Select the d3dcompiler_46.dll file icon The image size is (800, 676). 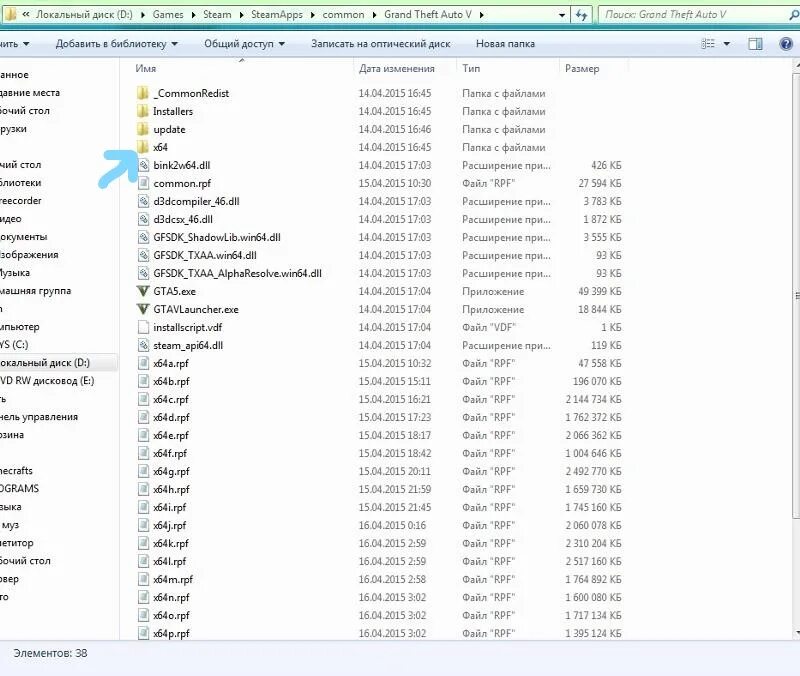click(143, 201)
